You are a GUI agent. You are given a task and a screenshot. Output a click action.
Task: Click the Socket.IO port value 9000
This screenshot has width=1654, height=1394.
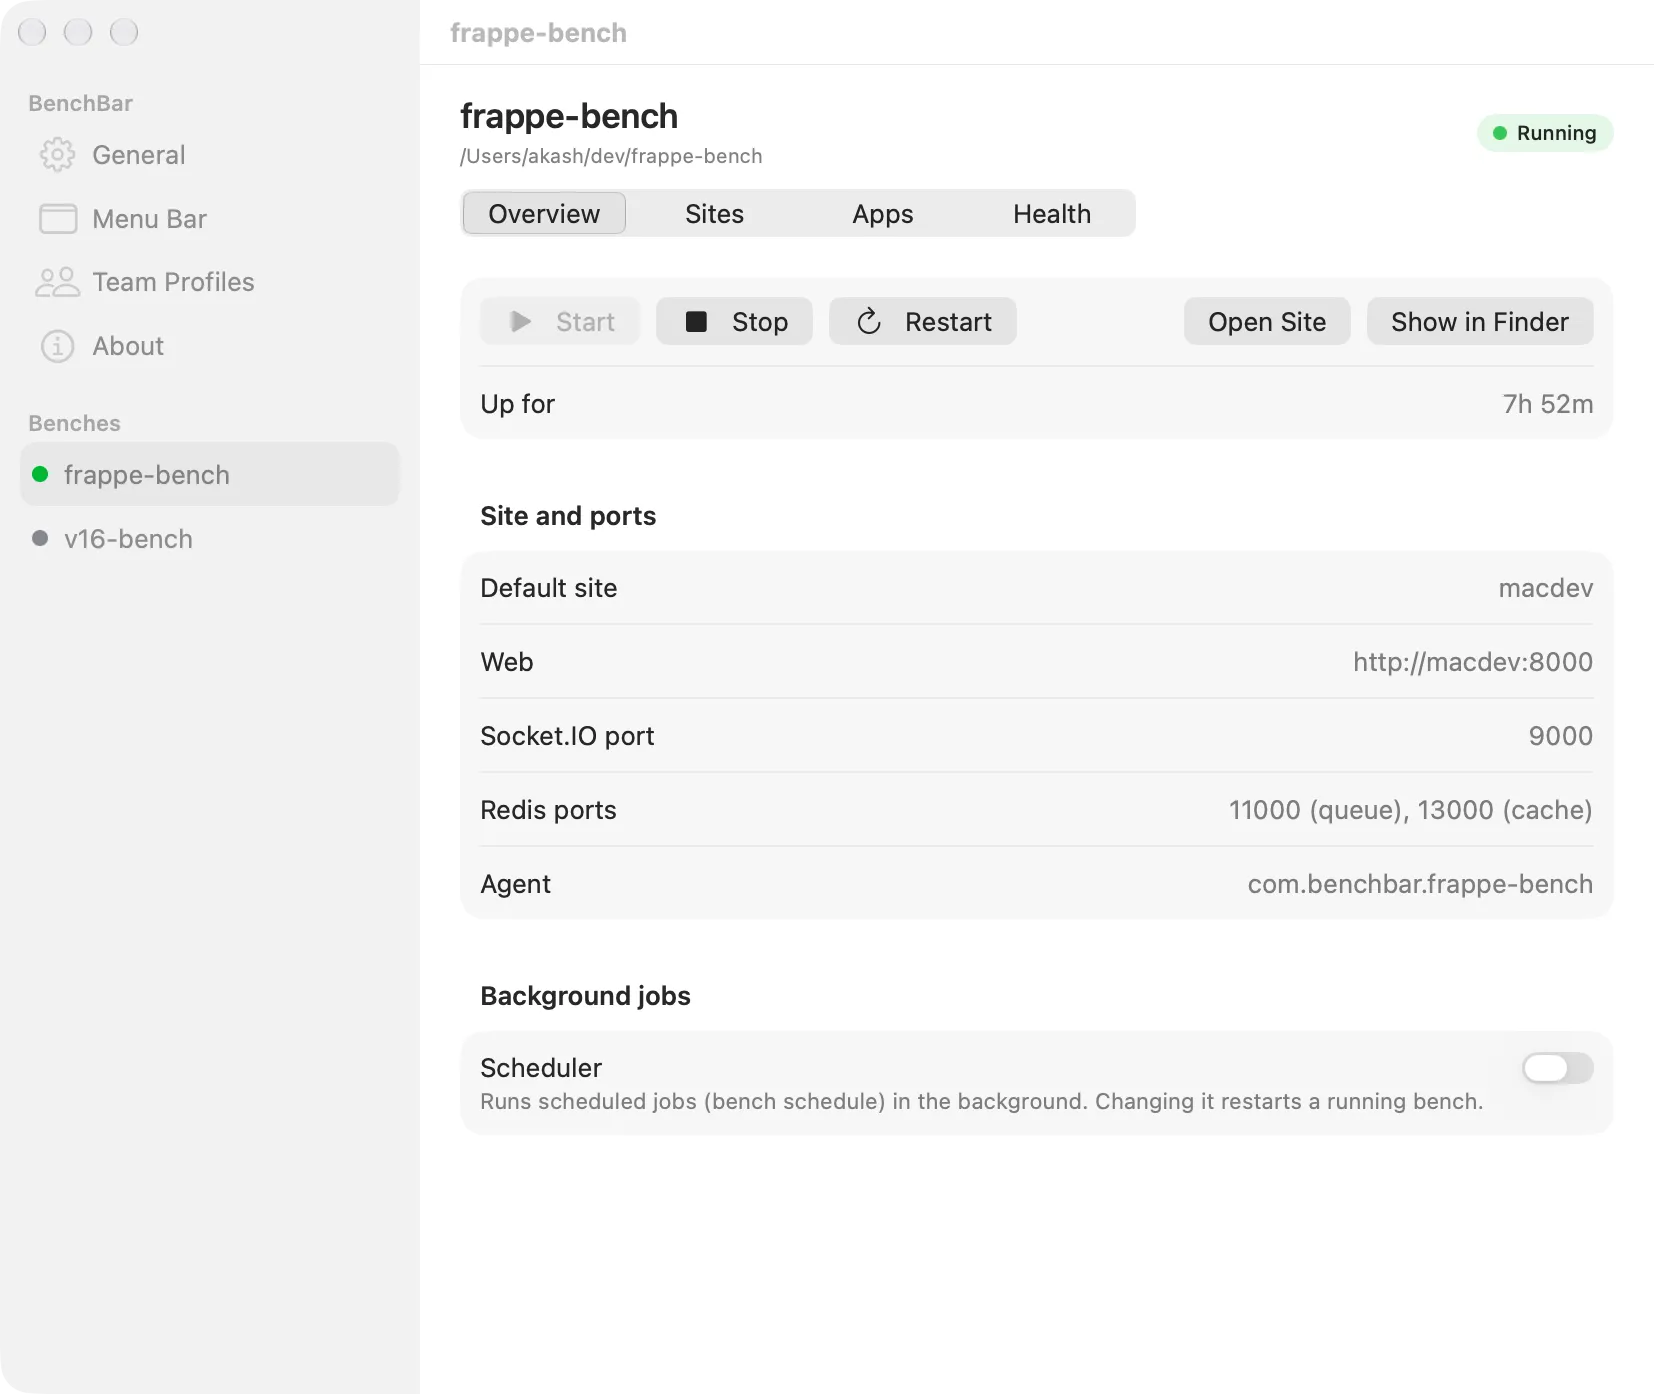(x=1561, y=735)
